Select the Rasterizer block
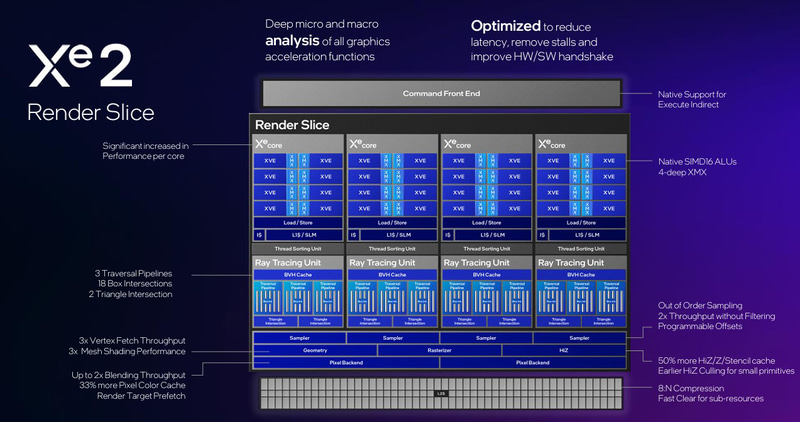The width and height of the screenshot is (800, 422). [x=439, y=351]
